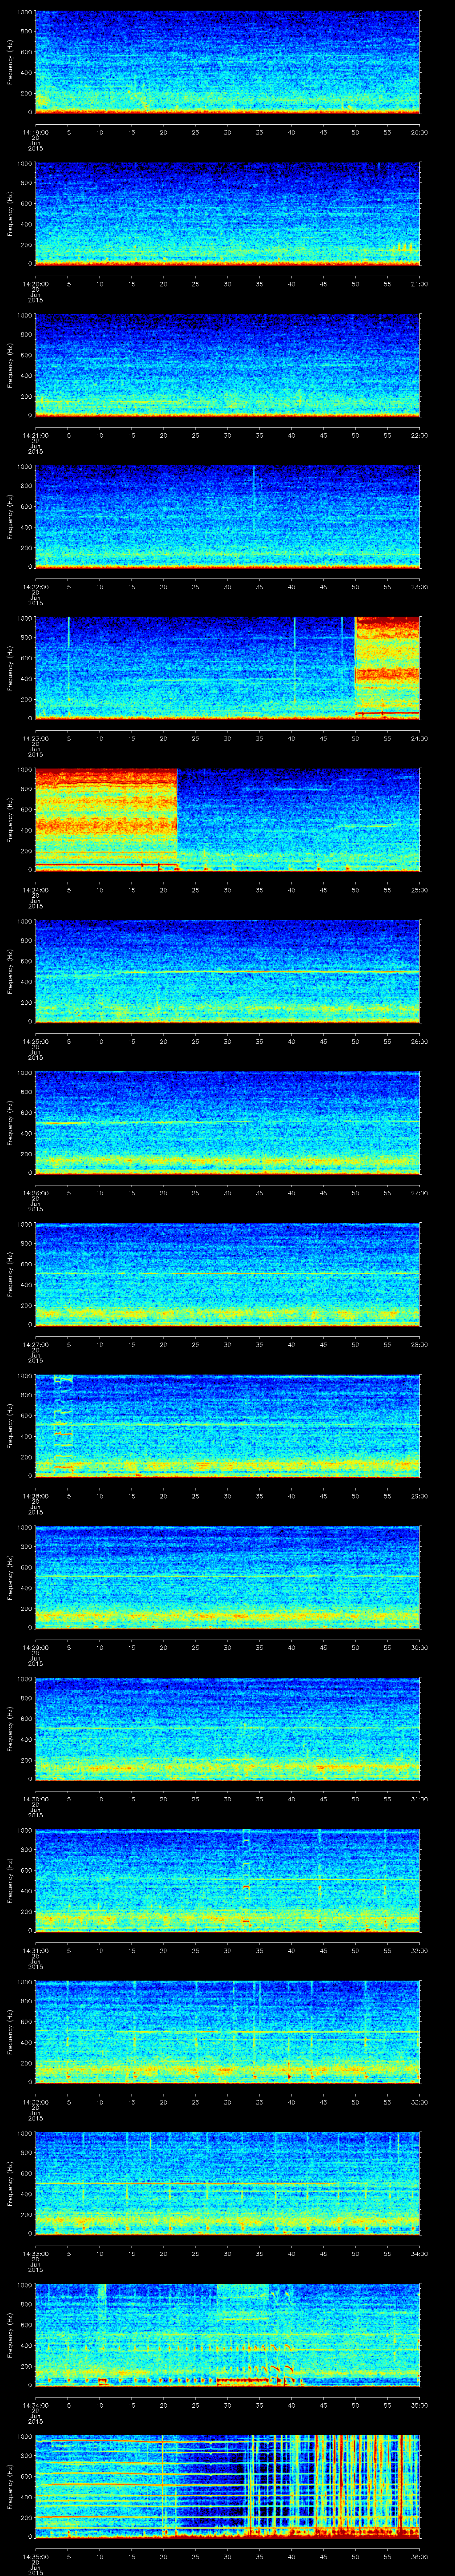Screen dimensions: 455x2576
Task: Click the '14:23:00' time label
Action: coord(35,738)
